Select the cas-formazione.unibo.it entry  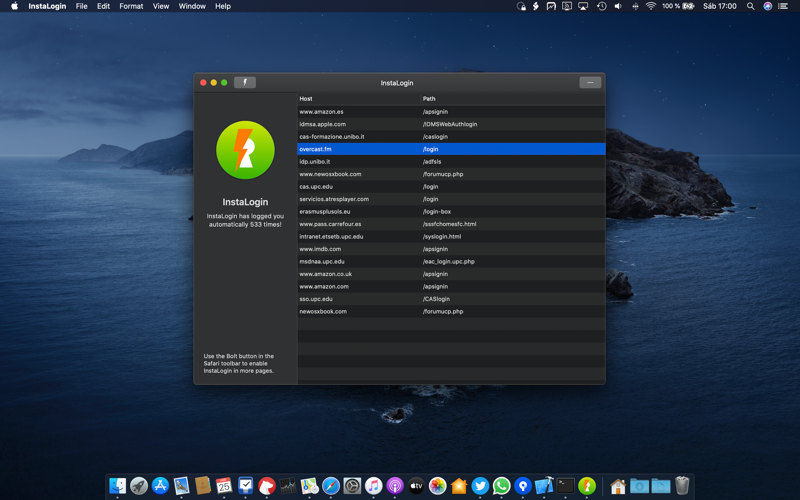point(332,137)
